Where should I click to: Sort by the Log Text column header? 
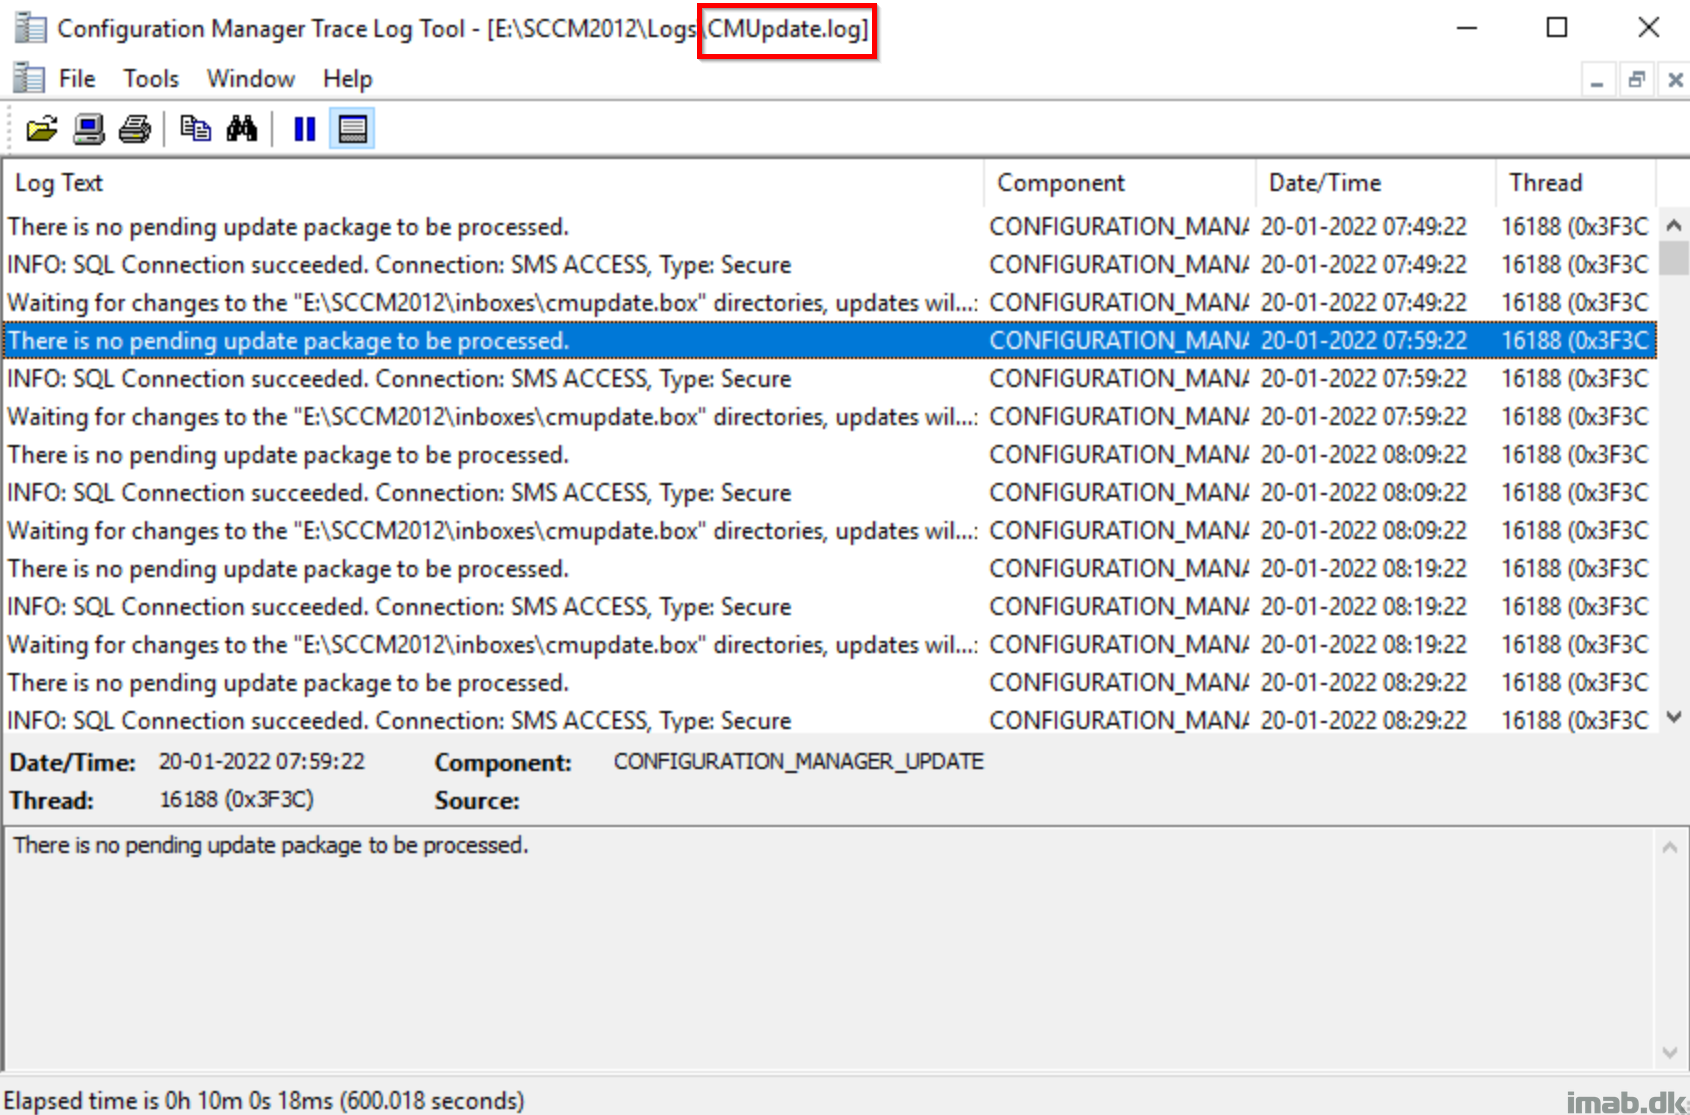[494, 183]
